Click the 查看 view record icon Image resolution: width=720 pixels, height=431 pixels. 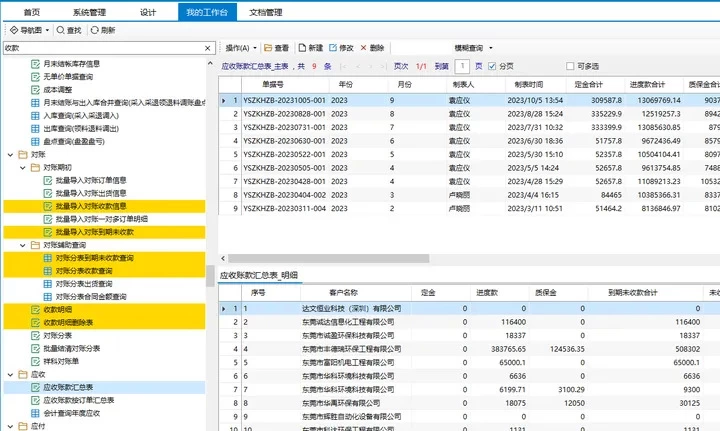point(268,48)
